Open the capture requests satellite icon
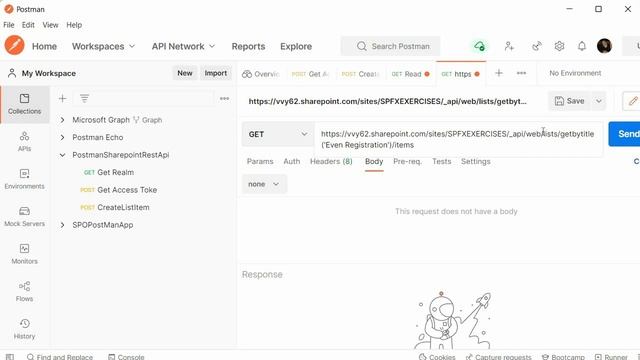 (x=537, y=46)
